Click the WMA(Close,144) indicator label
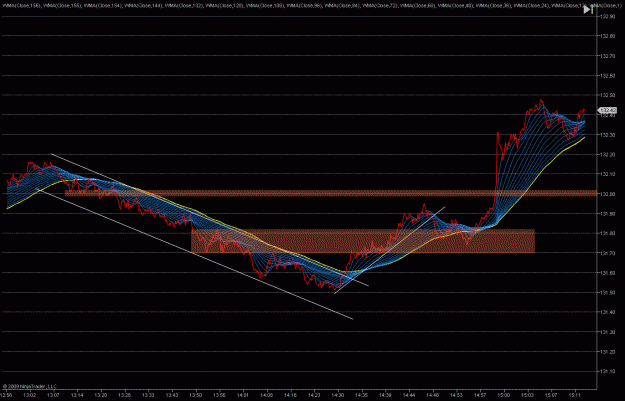 tap(143, 6)
